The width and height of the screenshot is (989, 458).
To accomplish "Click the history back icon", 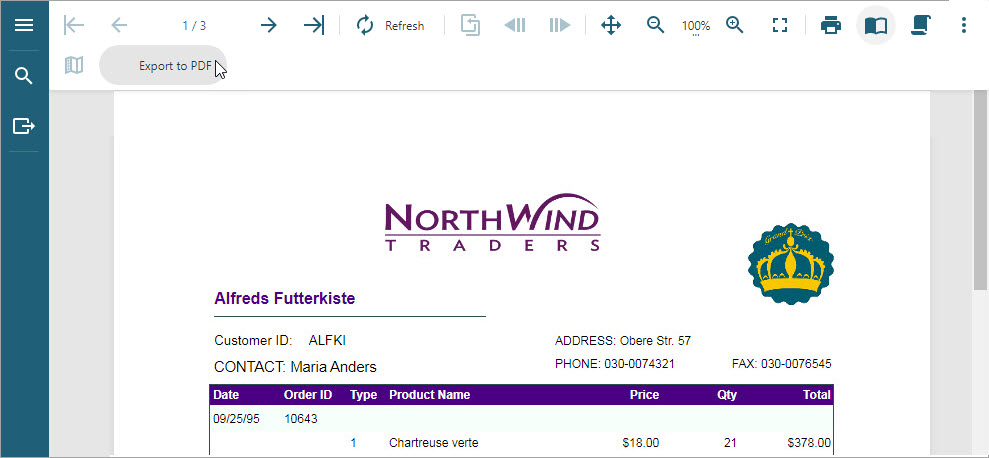I will point(515,25).
